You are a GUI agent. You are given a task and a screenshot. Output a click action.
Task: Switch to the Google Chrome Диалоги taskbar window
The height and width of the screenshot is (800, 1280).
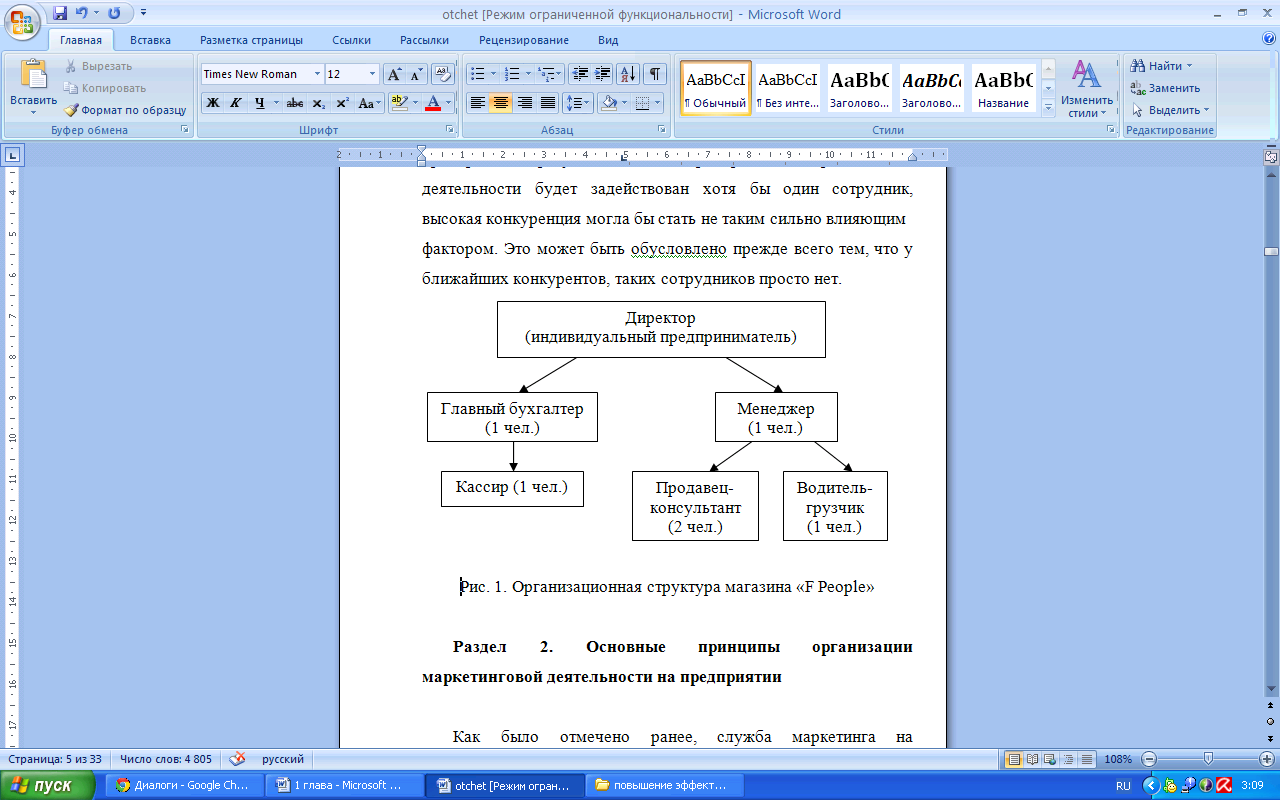click(184, 786)
